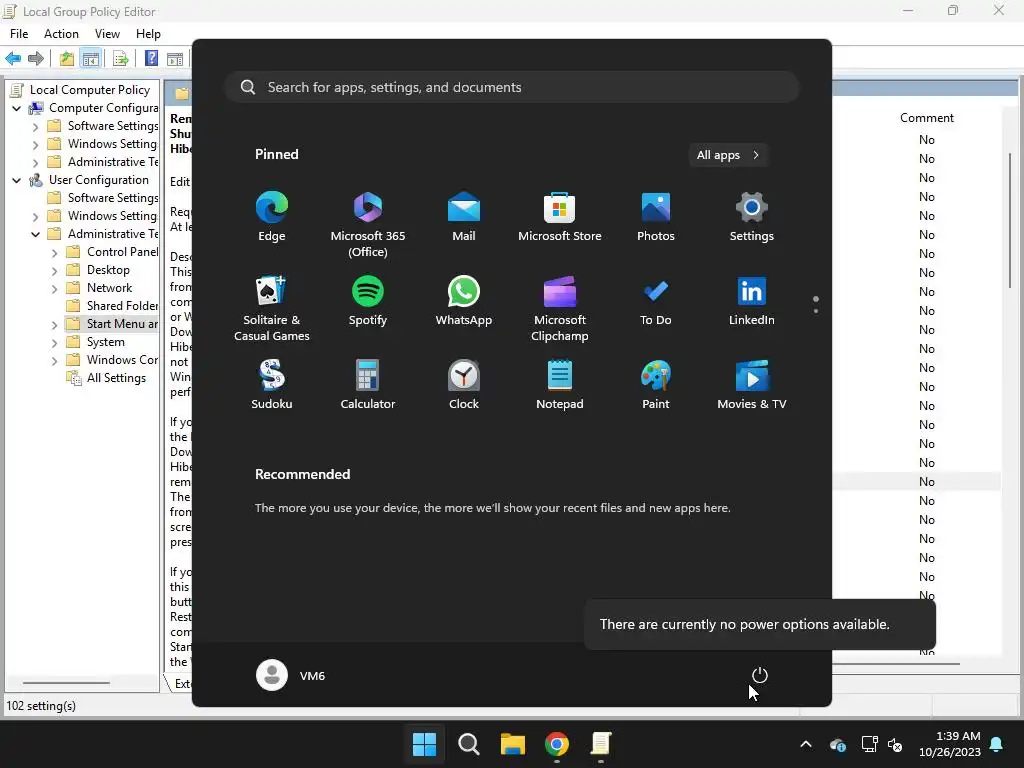Open Settings from pinned apps

752,217
